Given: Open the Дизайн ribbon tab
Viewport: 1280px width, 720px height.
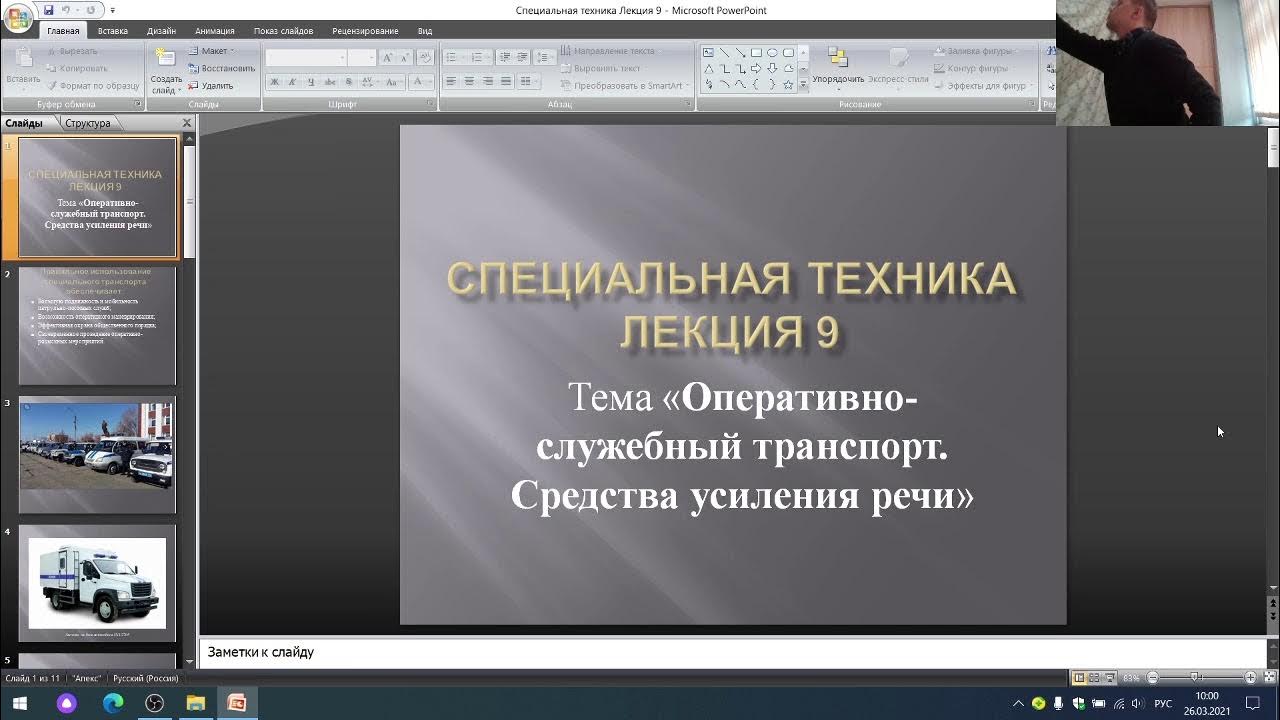Looking at the screenshot, I should tap(161, 31).
